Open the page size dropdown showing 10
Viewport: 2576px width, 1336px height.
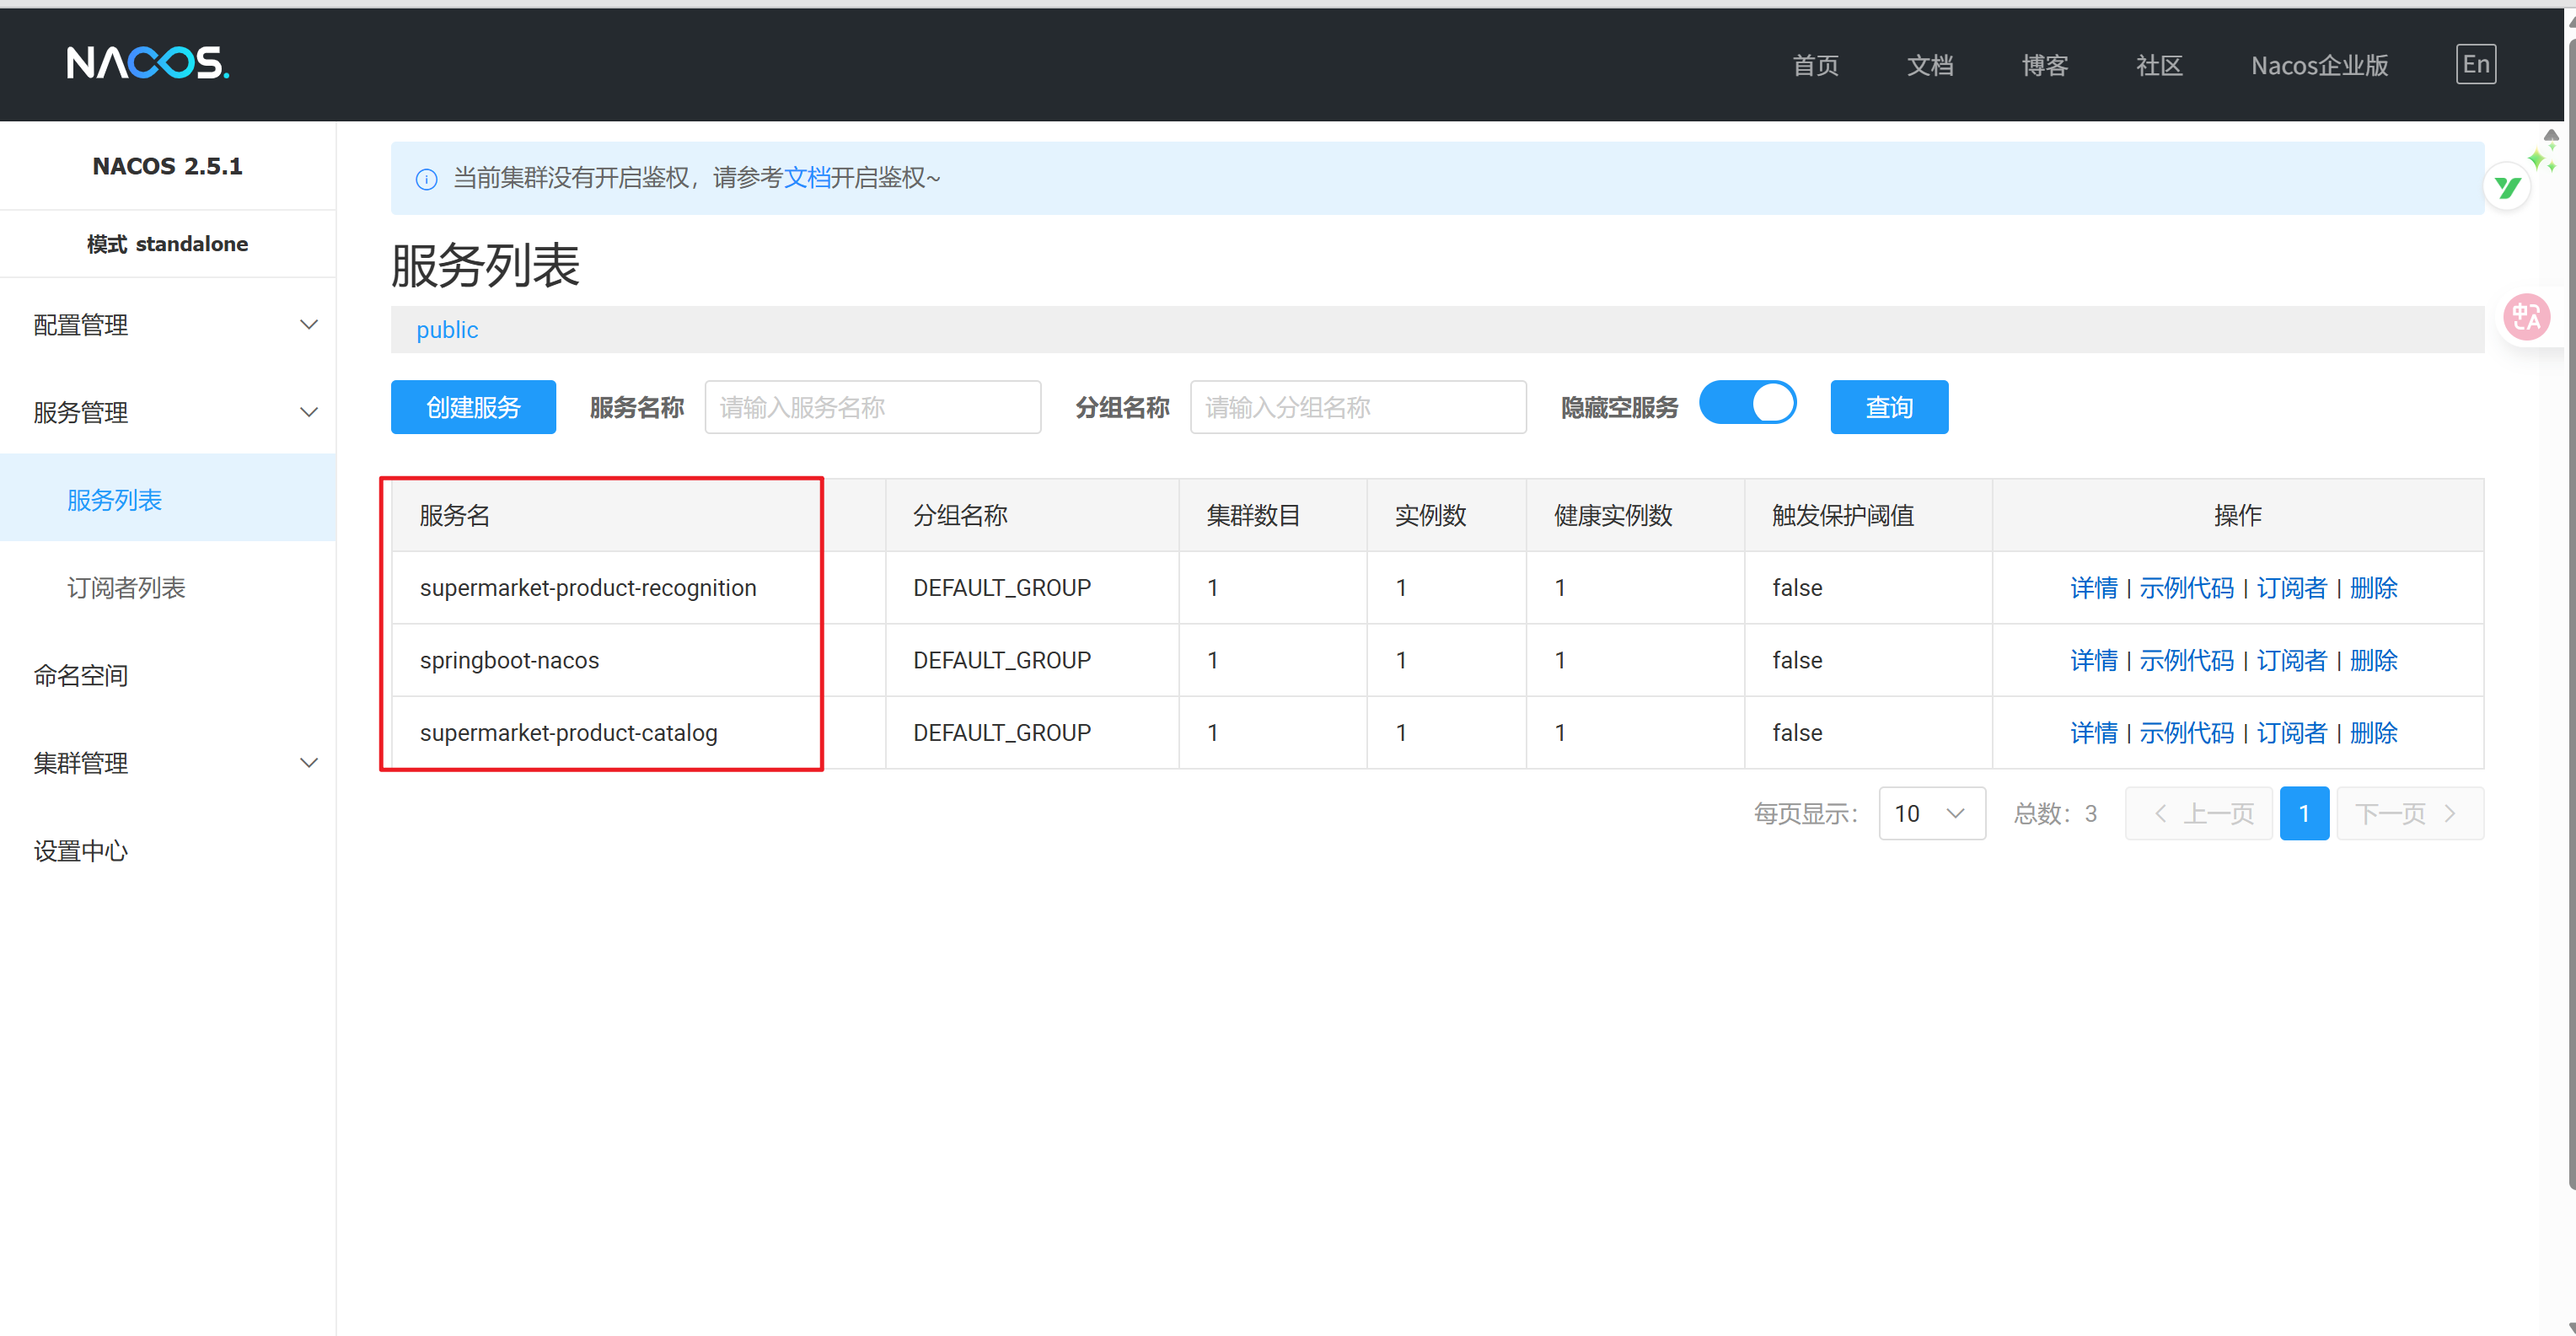coord(1931,813)
